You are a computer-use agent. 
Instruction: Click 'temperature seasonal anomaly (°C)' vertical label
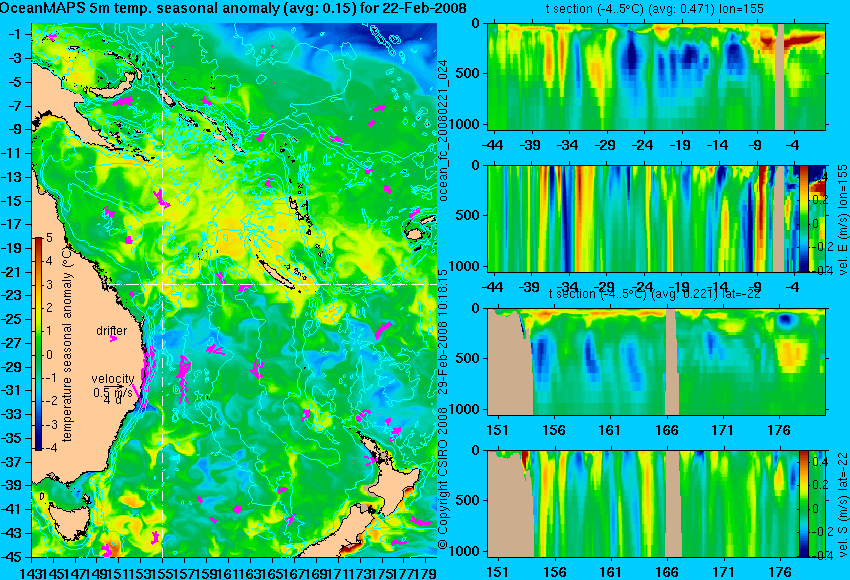point(67,343)
